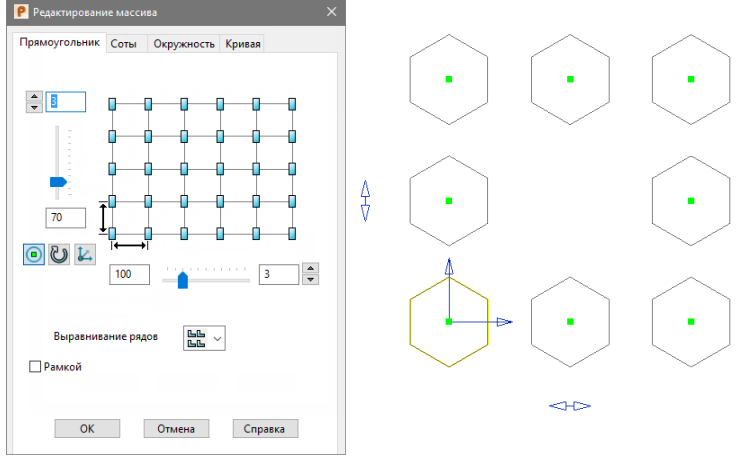Image resolution: width=750 pixels, height=457 pixels.
Task: Click the top-right hexagon's green center point
Action: [691, 79]
